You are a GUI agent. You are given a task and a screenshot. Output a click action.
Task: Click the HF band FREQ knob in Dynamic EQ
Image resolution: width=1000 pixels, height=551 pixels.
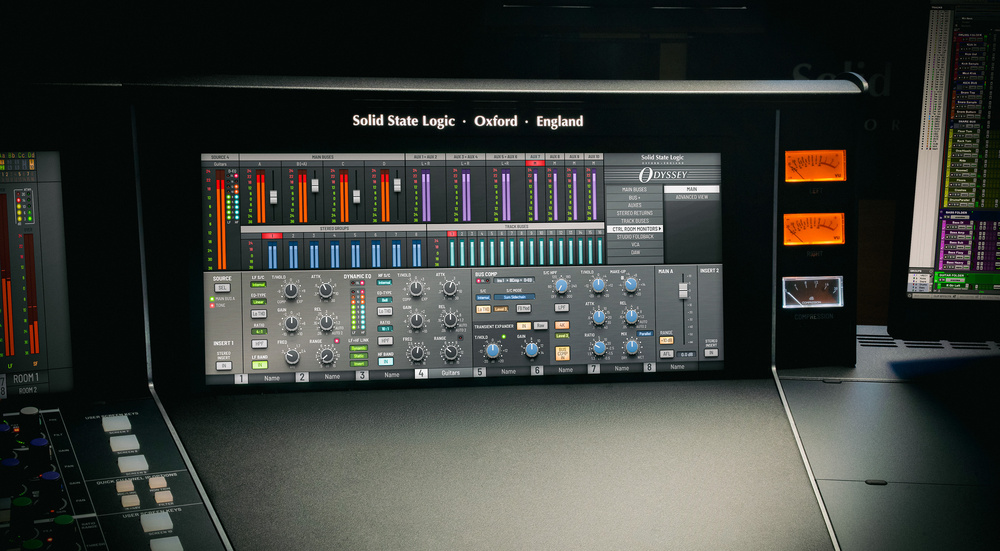(417, 353)
